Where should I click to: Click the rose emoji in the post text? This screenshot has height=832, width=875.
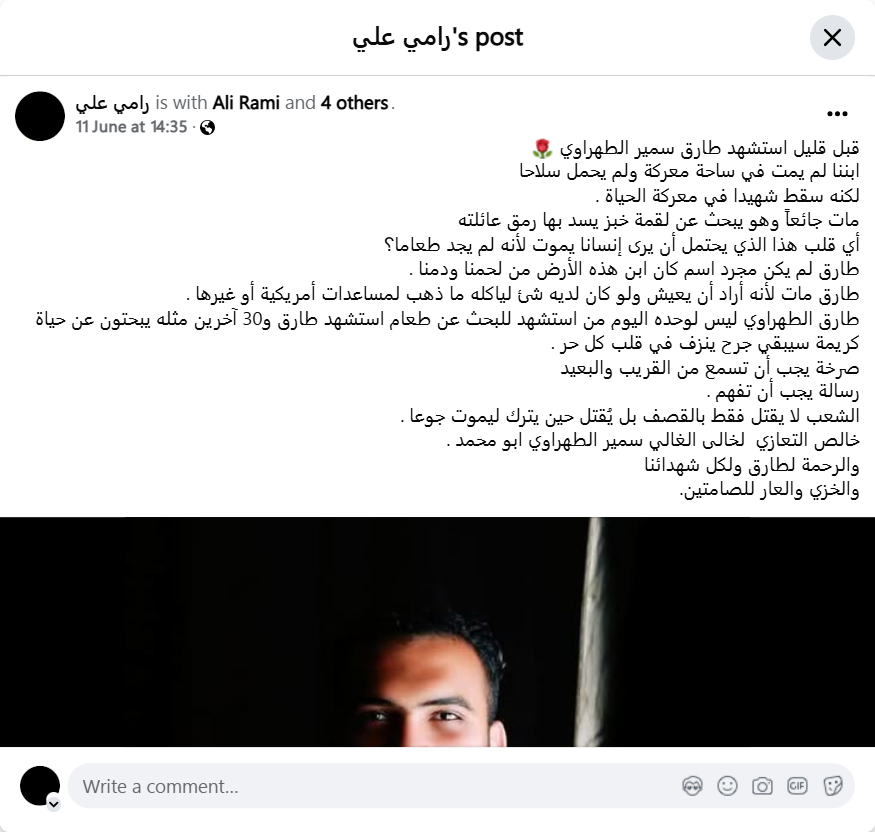tap(542, 148)
